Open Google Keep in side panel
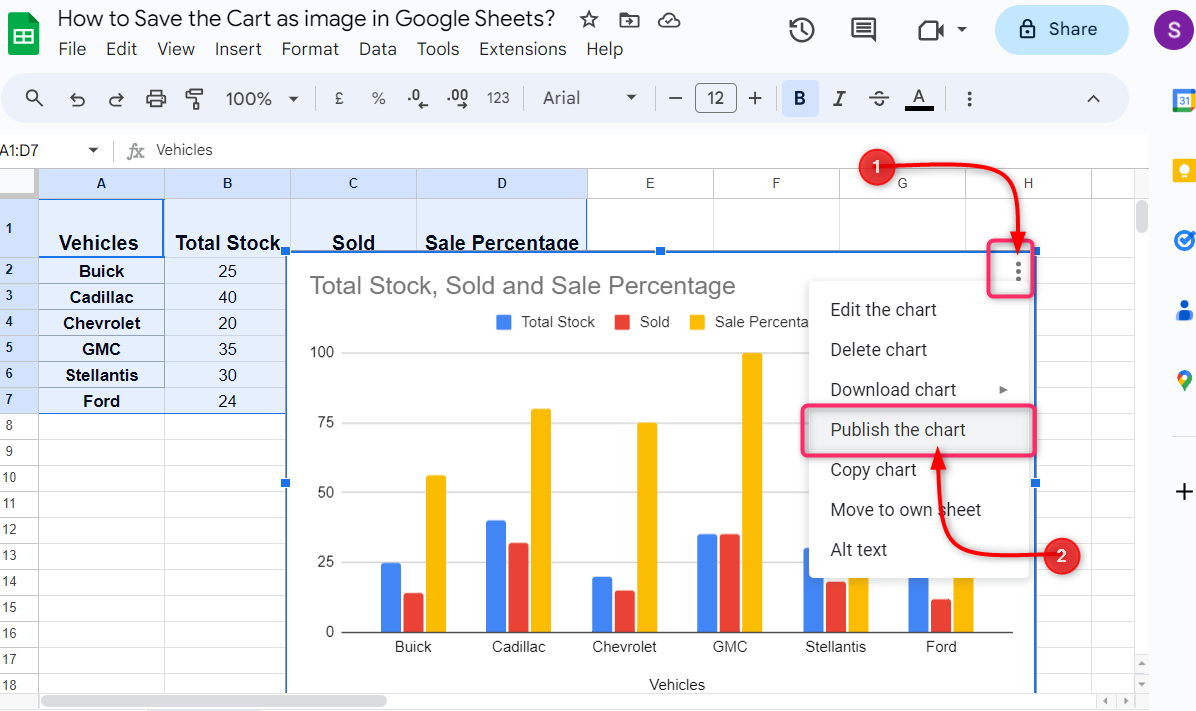Screen dimensions: 1196x711 1184,170
